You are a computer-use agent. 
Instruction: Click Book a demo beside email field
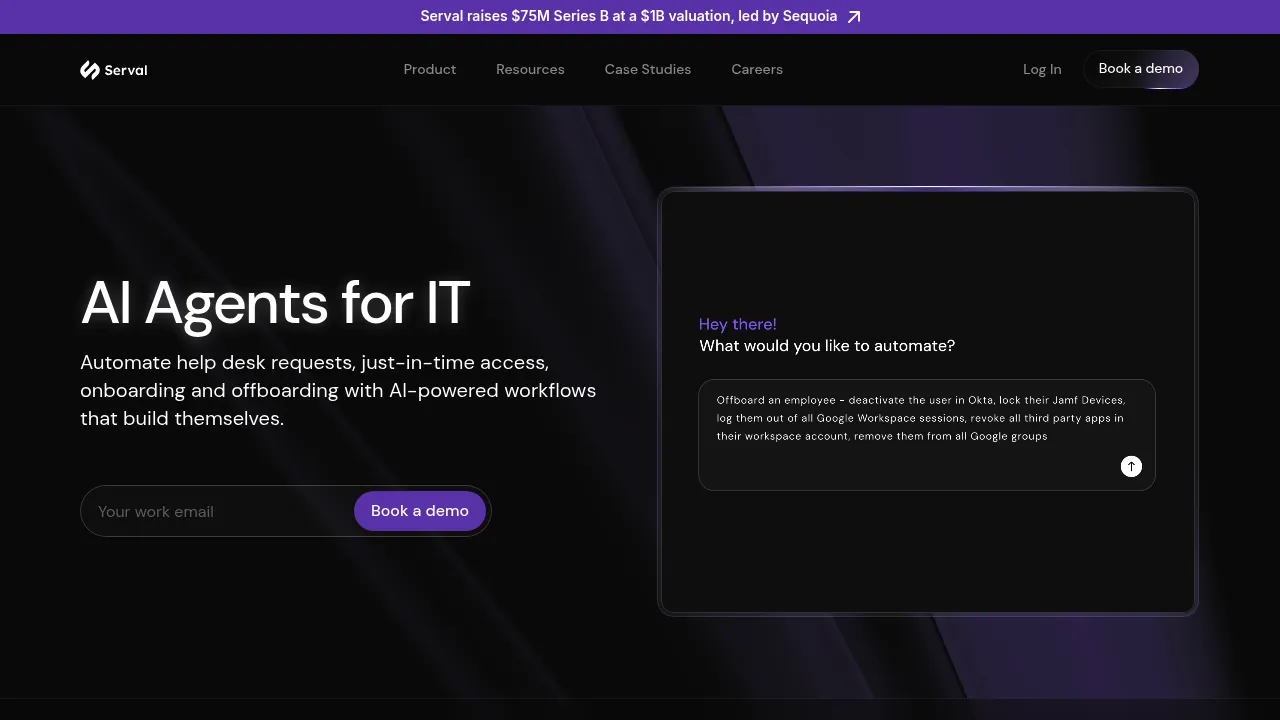(x=420, y=511)
